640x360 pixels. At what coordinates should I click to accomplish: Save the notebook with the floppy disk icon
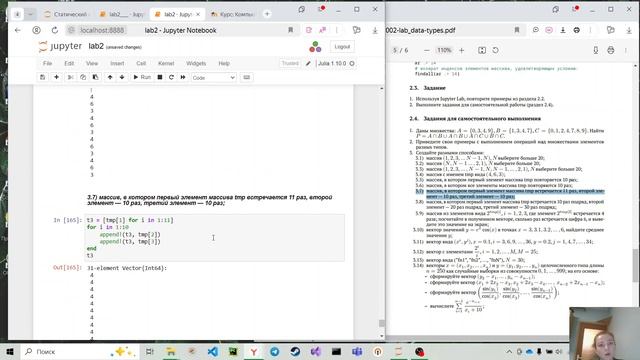pyautogui.click(x=42, y=77)
